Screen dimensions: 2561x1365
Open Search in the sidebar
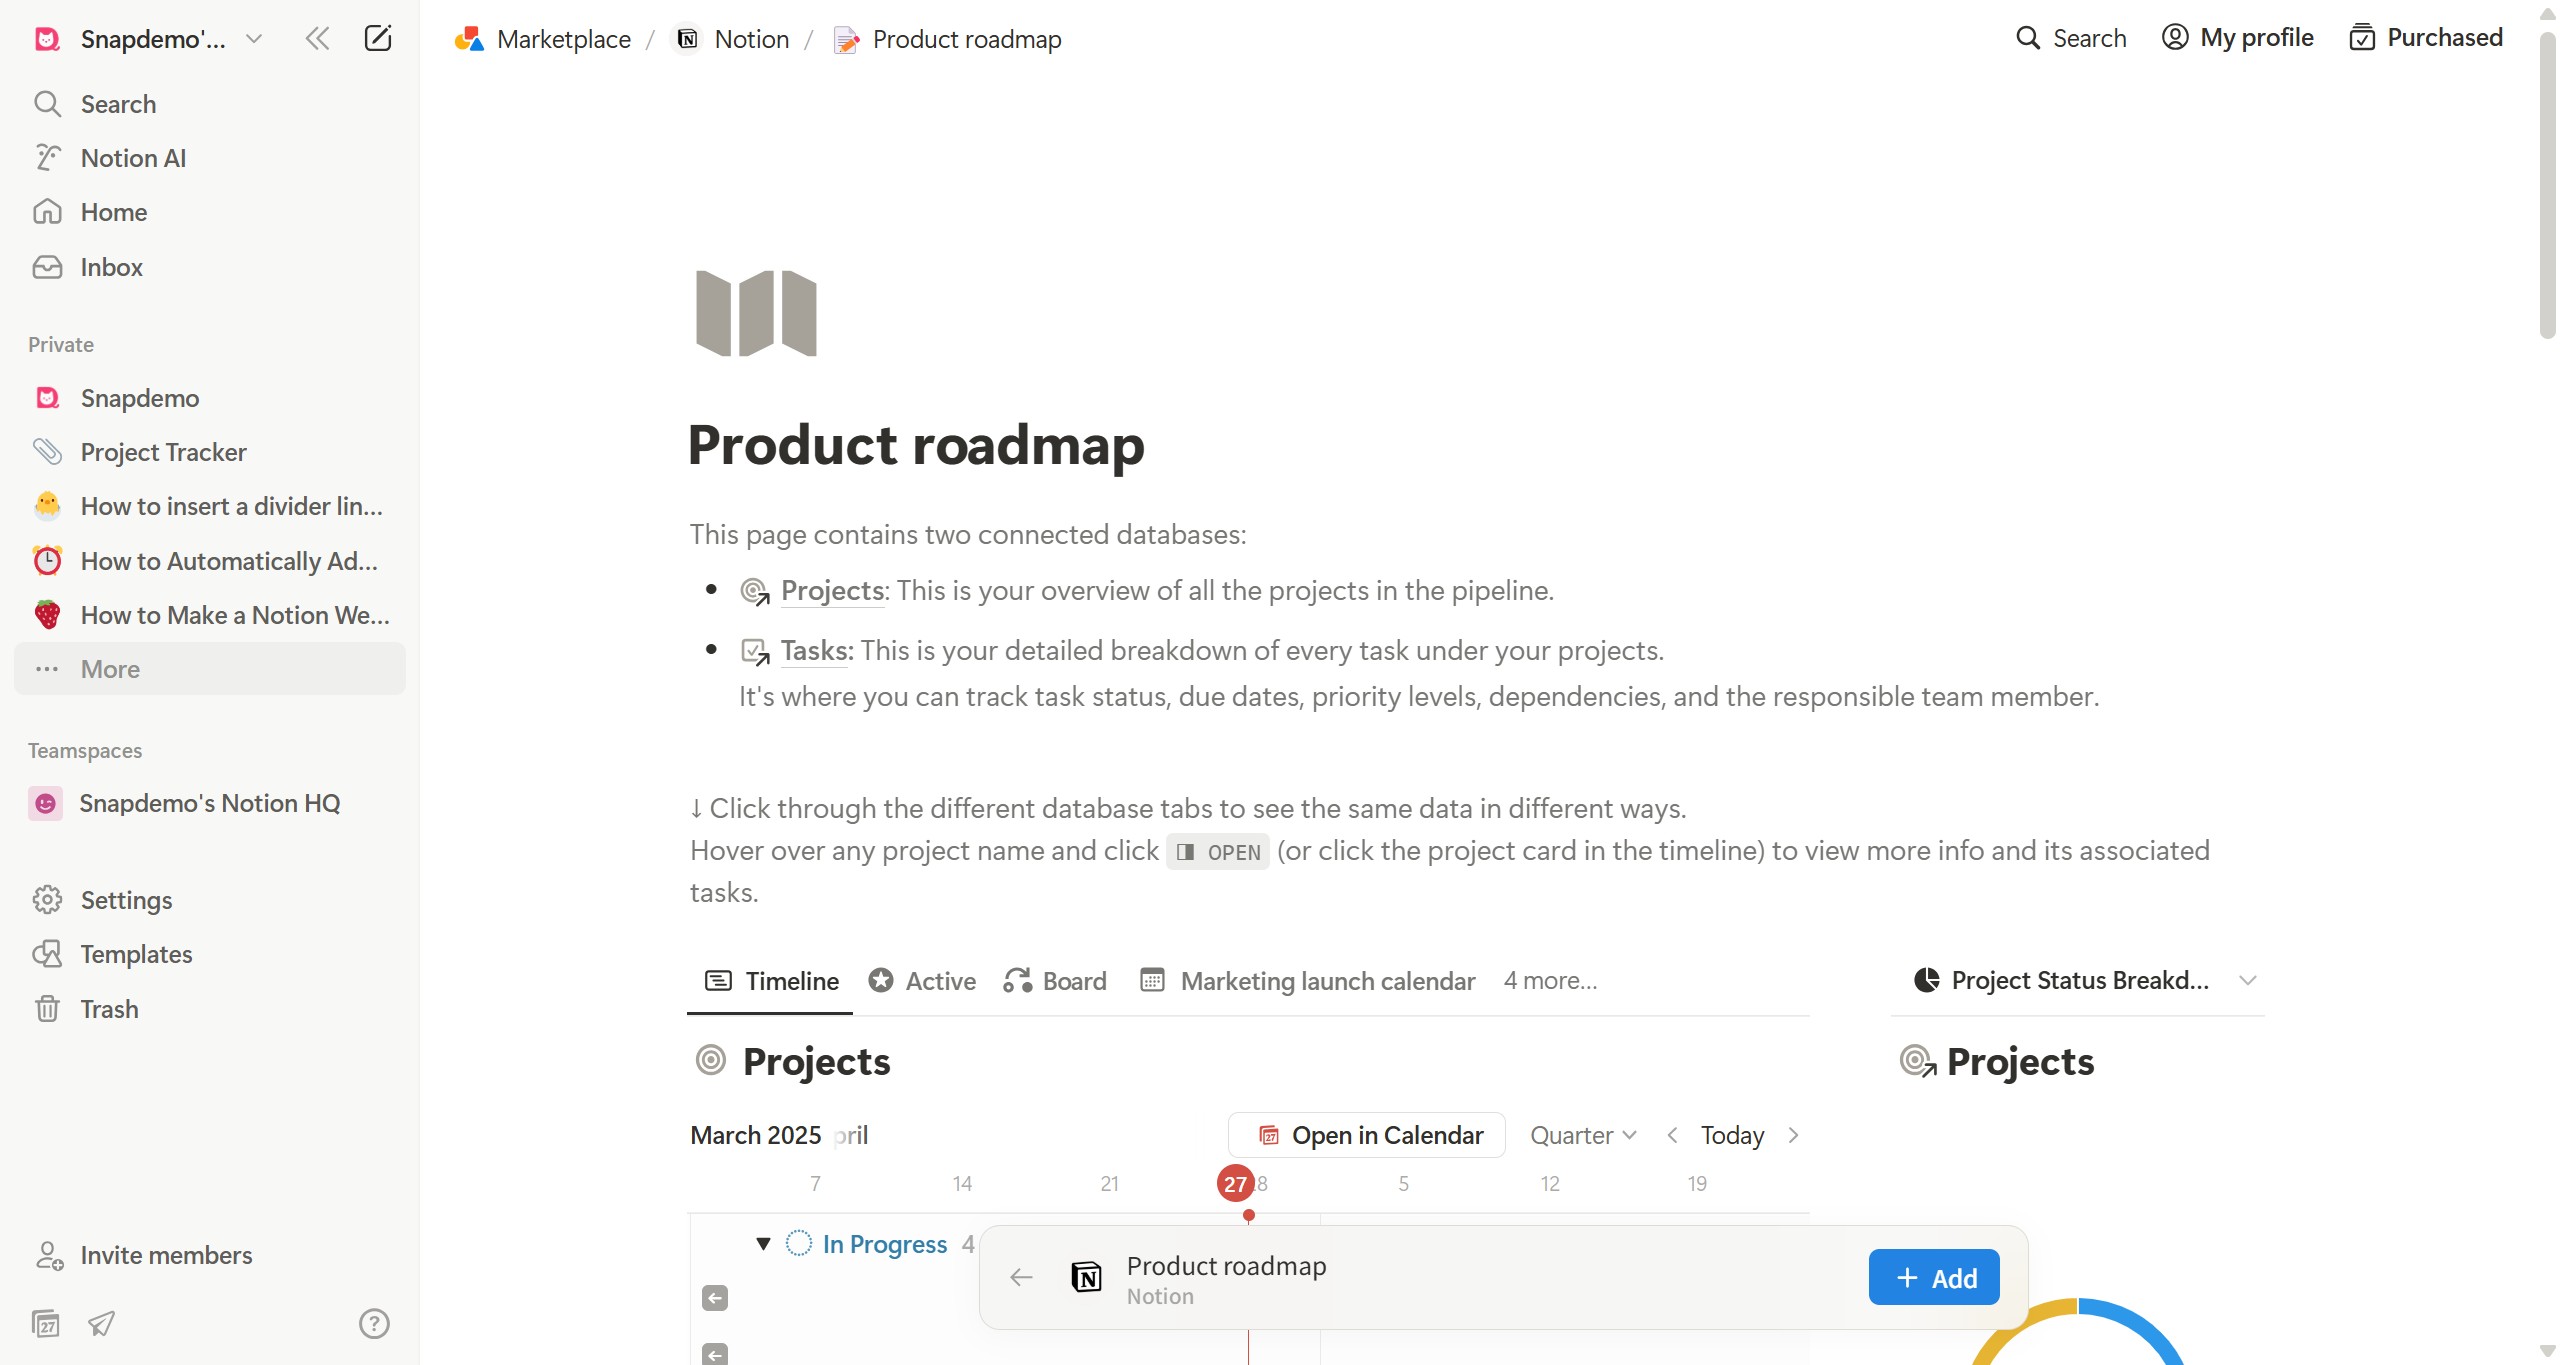[x=210, y=104]
